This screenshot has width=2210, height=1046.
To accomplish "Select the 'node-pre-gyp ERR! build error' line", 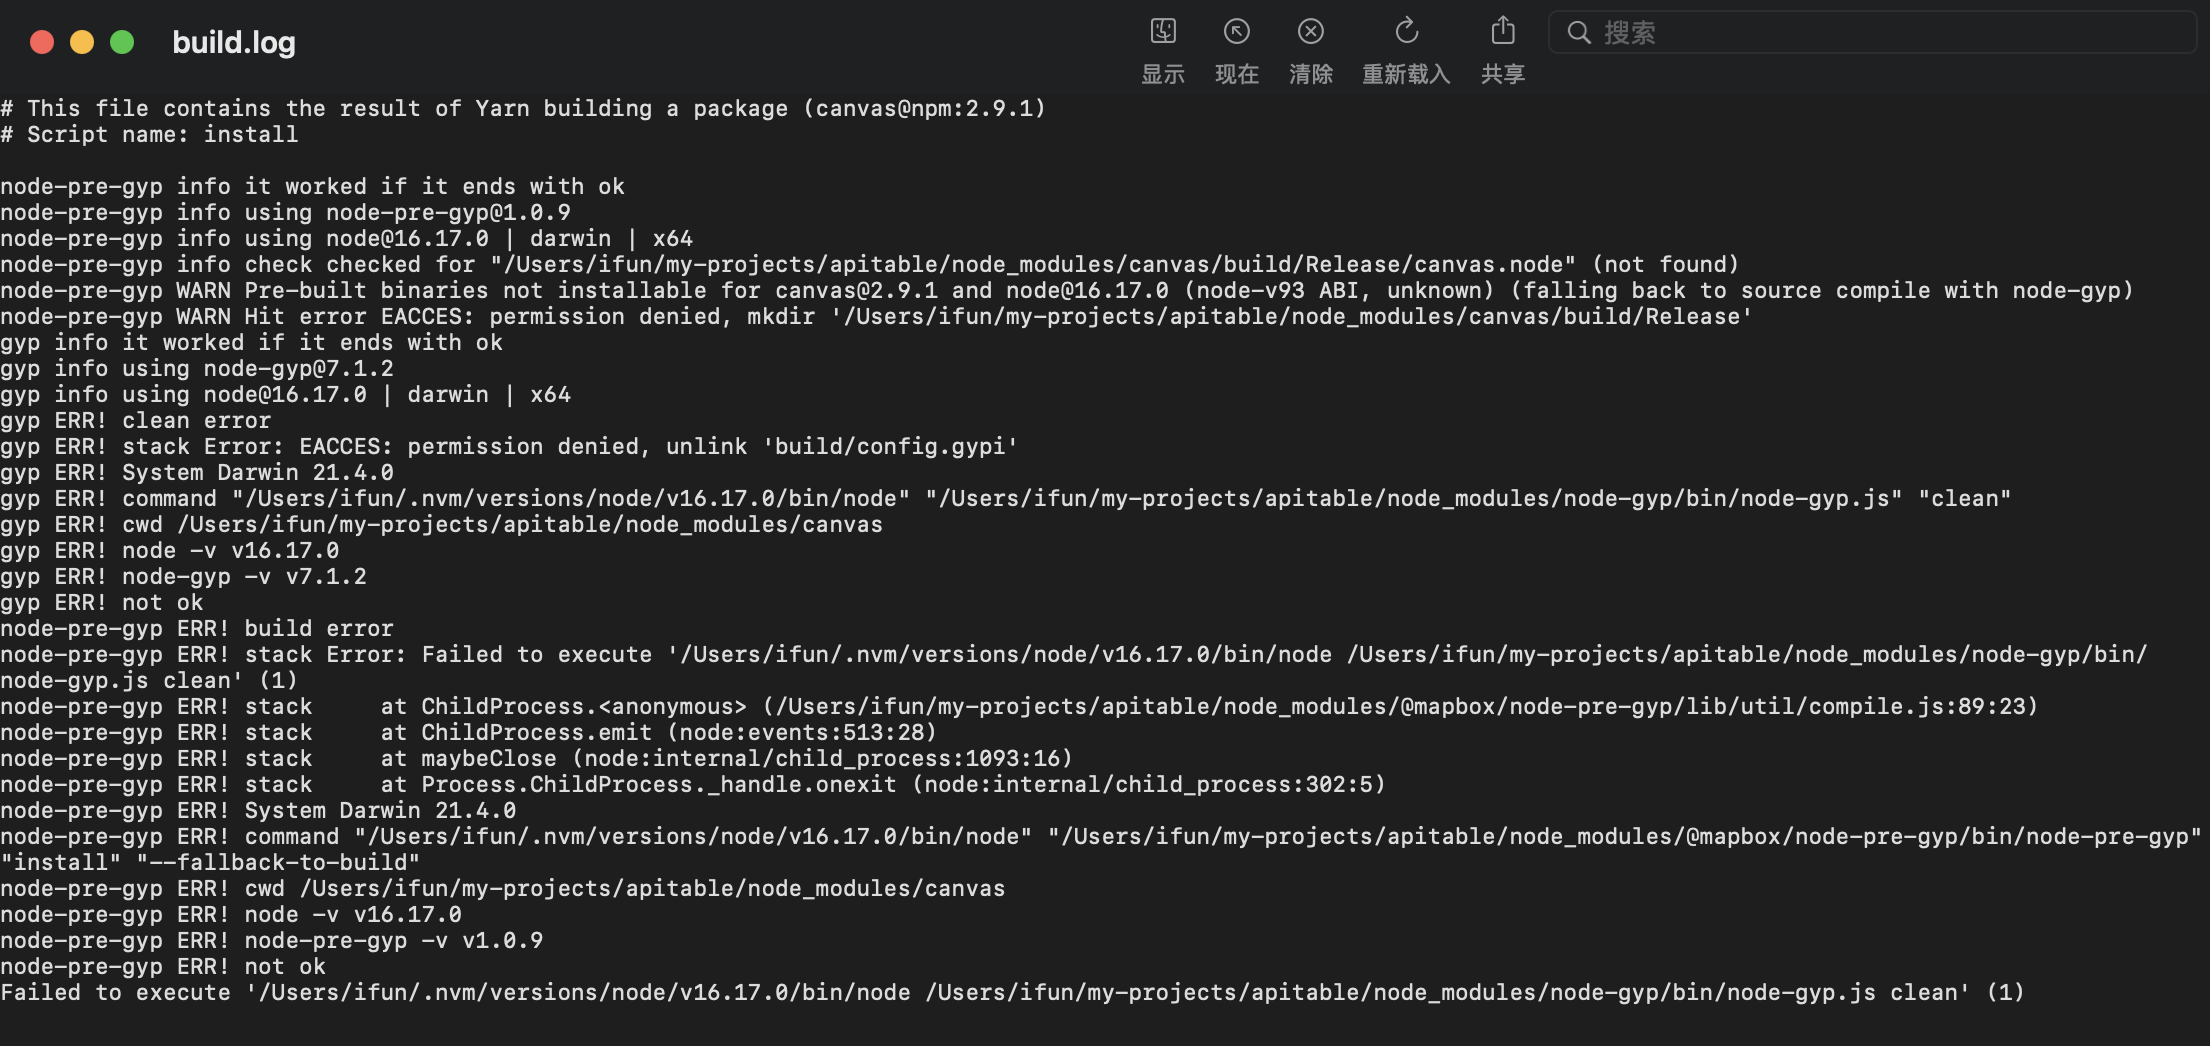I will pos(196,628).
